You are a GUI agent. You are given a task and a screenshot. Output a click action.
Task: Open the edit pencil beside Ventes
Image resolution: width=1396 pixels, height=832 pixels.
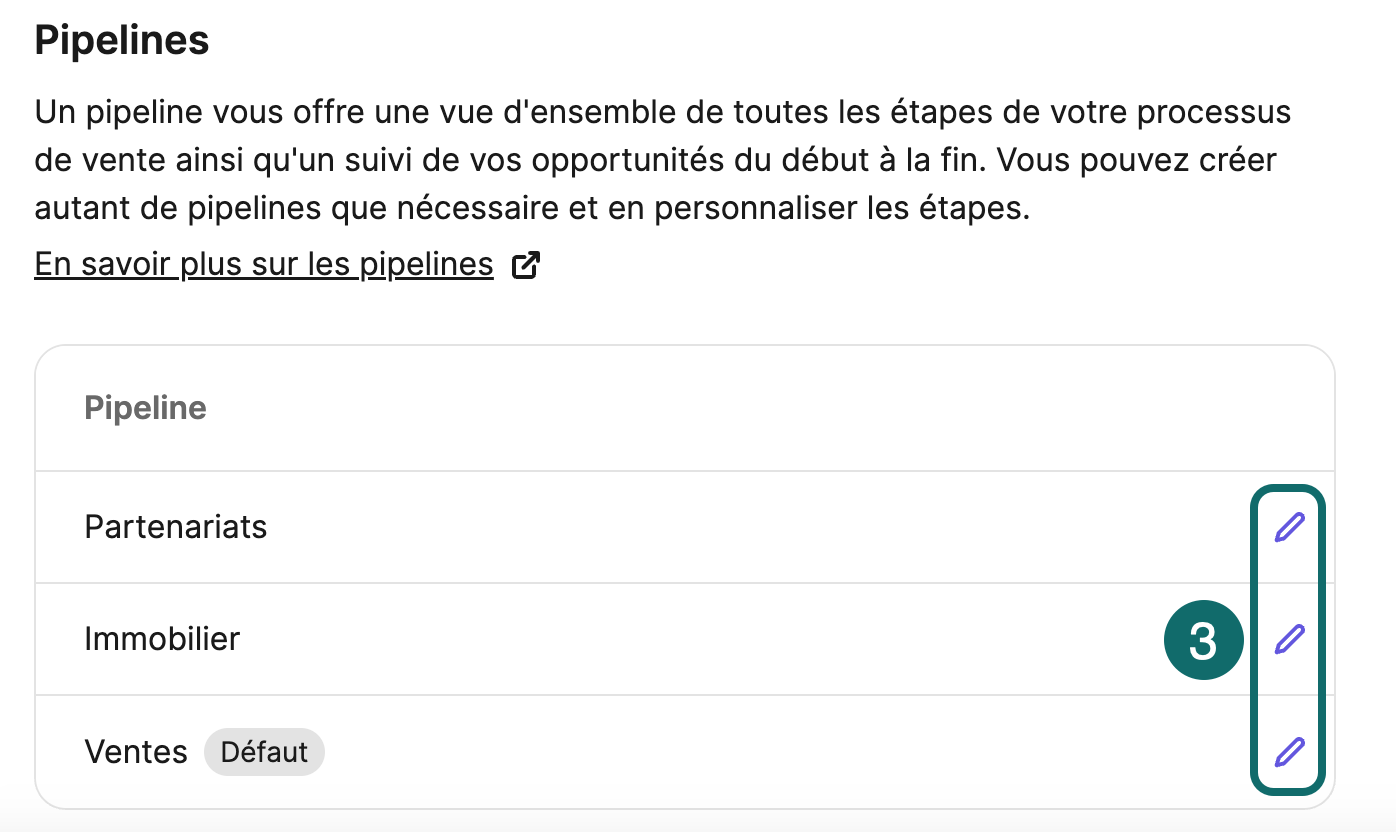click(1289, 751)
